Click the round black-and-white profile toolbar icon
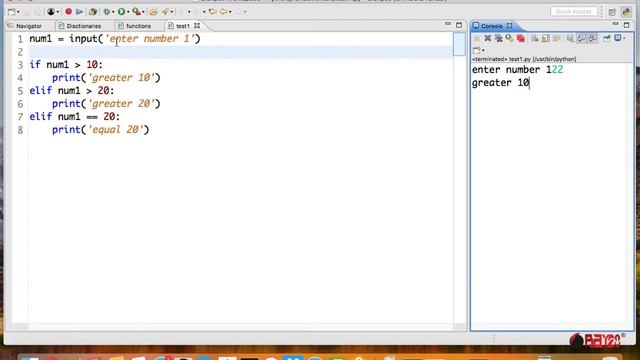Image resolution: width=640 pixels, height=360 pixels. coord(51,12)
